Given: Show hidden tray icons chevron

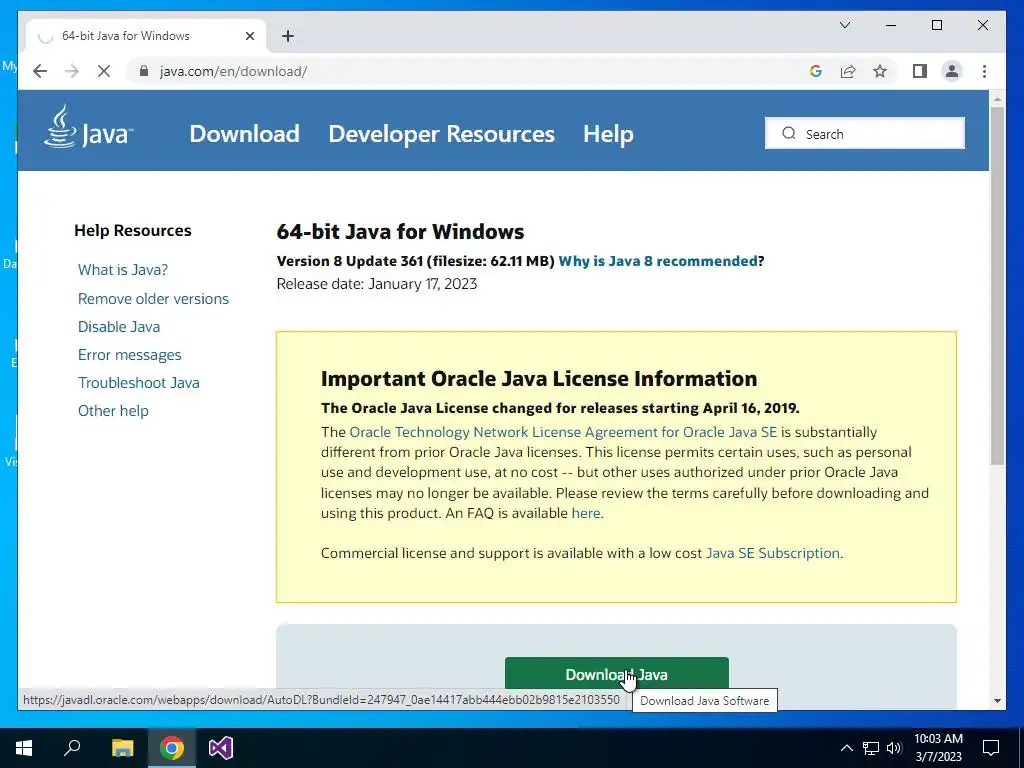Looking at the screenshot, I should pos(846,748).
